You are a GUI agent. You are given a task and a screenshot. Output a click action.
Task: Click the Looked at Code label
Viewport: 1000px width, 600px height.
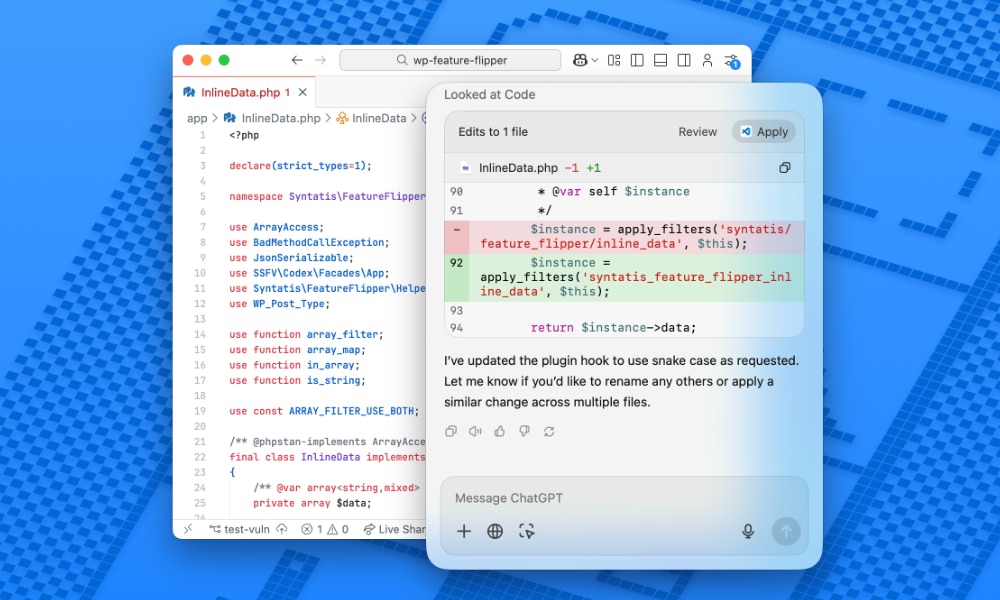(x=489, y=94)
